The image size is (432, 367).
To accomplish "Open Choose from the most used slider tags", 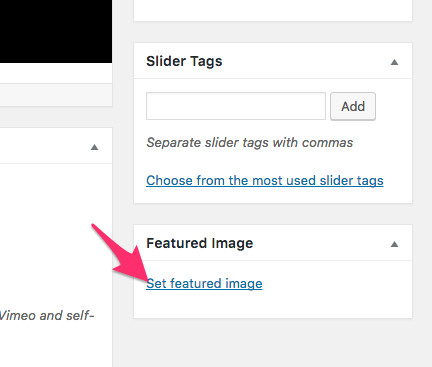I will 265,180.
